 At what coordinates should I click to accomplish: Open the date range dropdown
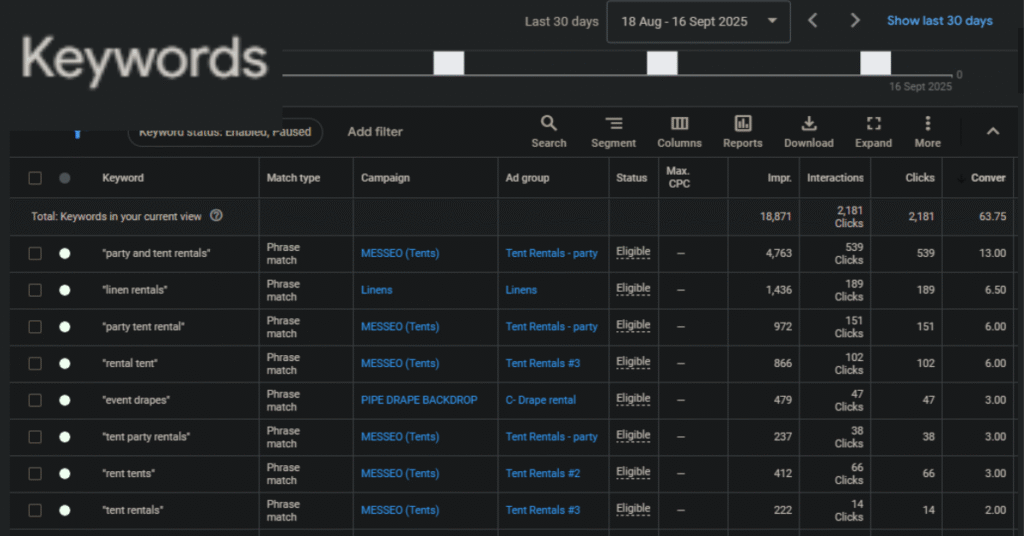pos(698,22)
